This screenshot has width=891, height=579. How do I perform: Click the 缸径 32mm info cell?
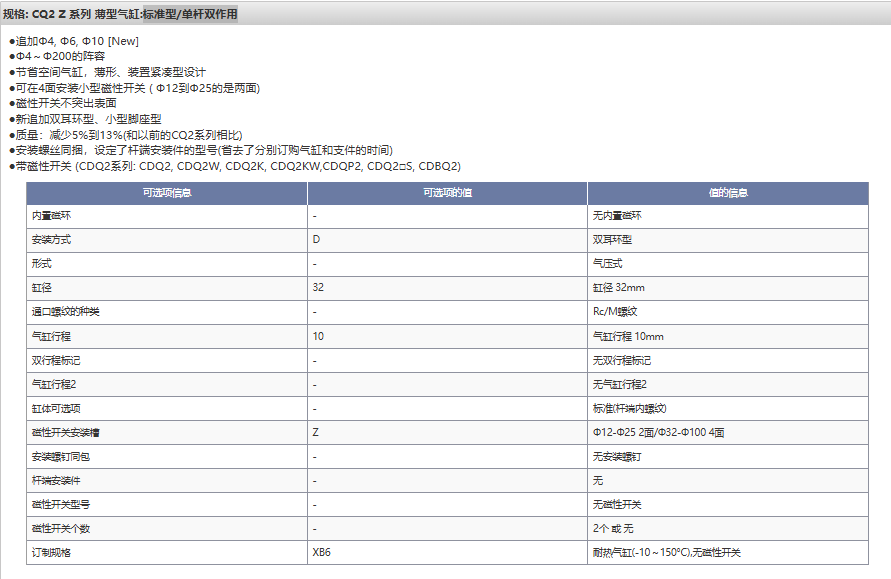(619, 289)
